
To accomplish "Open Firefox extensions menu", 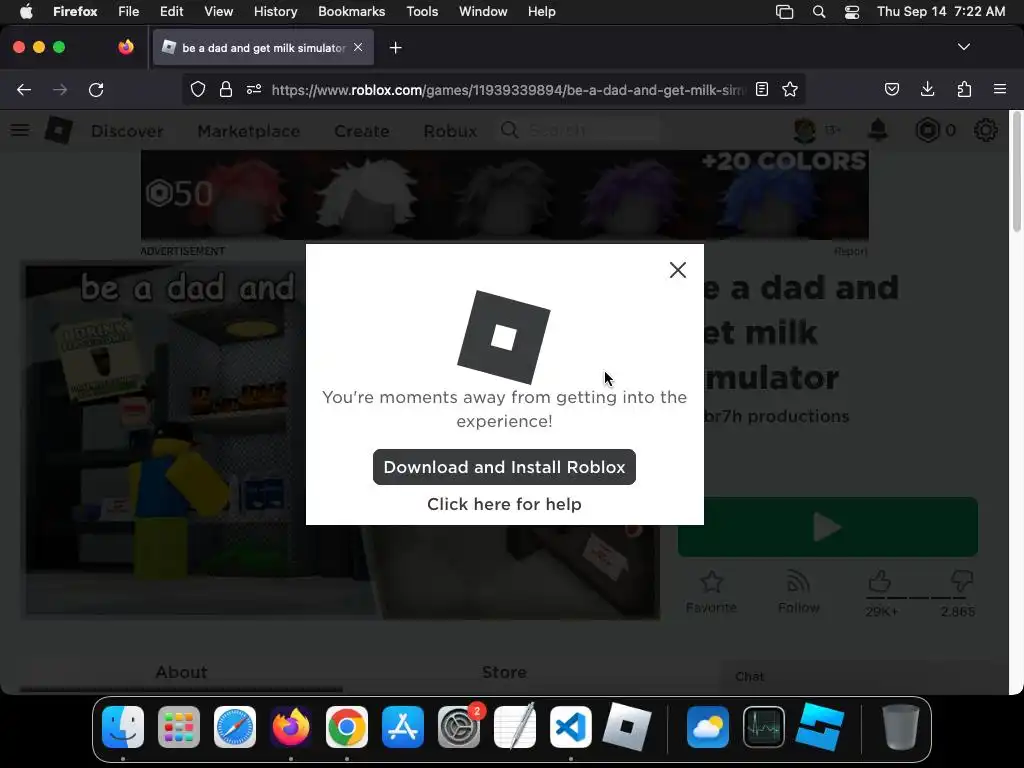I will pyautogui.click(x=964, y=89).
